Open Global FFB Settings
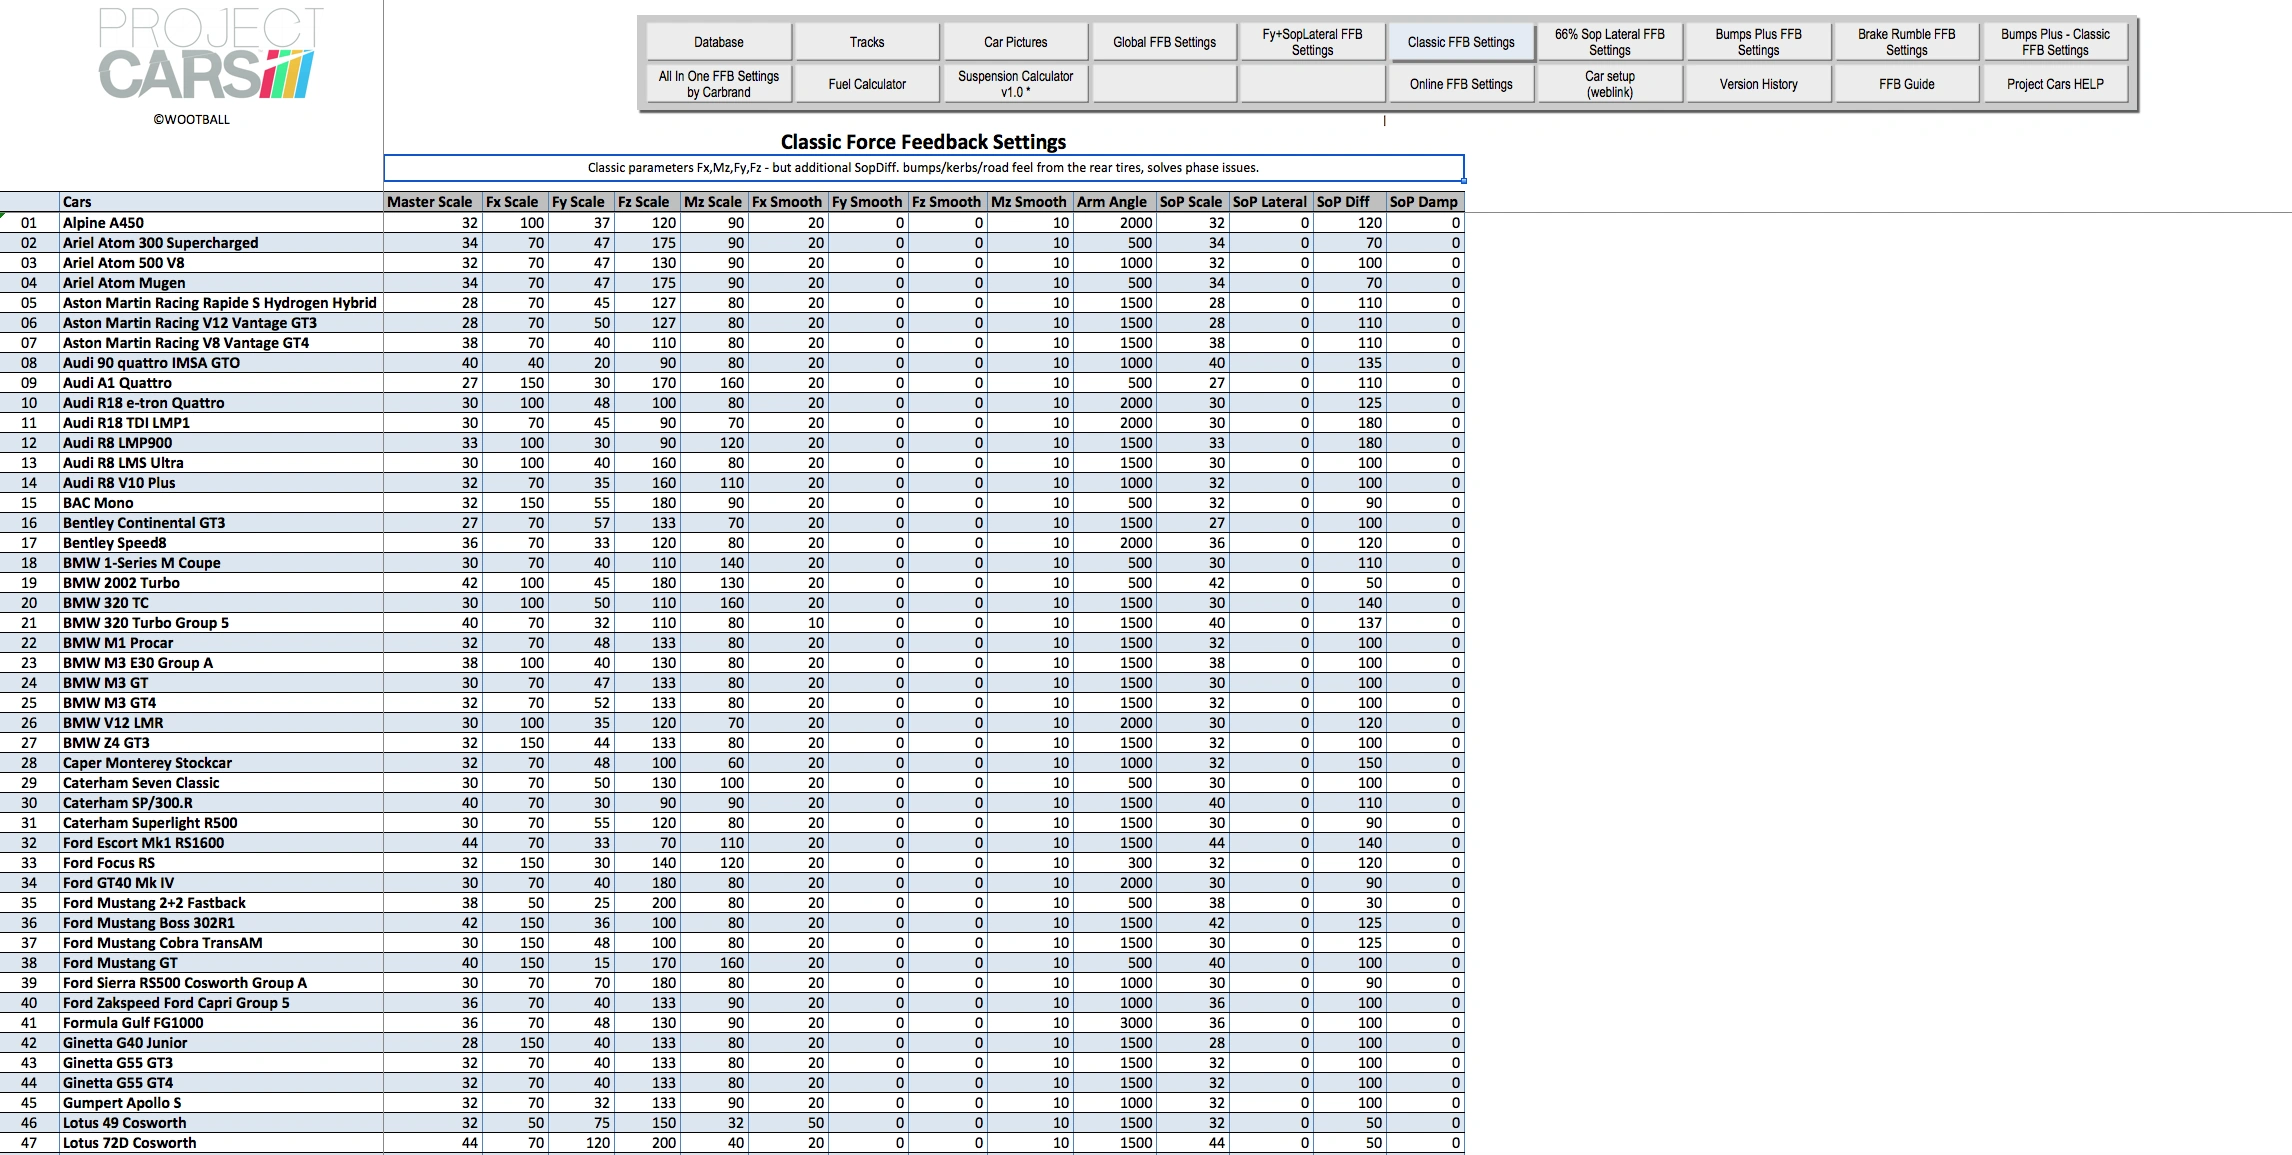The image size is (2292, 1155). coord(1164,42)
